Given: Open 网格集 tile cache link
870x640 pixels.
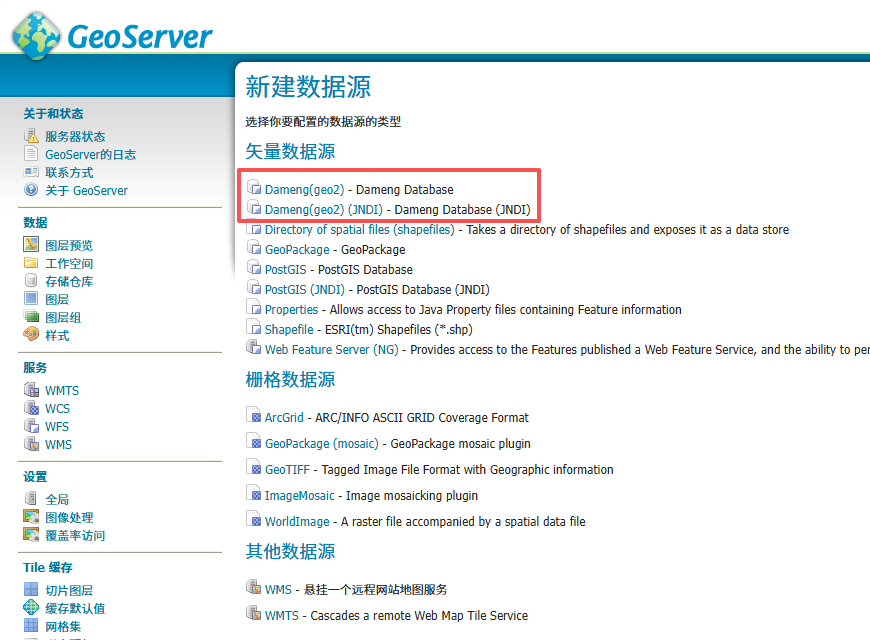Looking at the screenshot, I should click(x=63, y=627).
